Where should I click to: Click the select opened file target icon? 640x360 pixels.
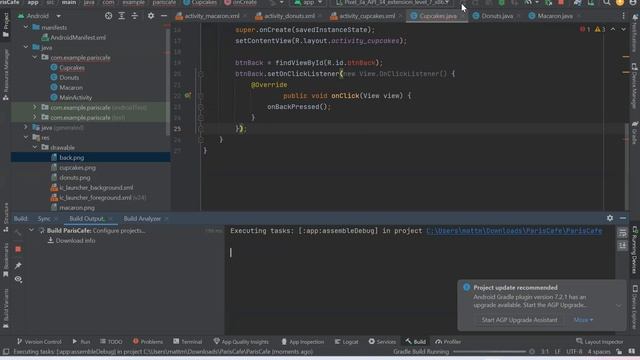click(109, 16)
